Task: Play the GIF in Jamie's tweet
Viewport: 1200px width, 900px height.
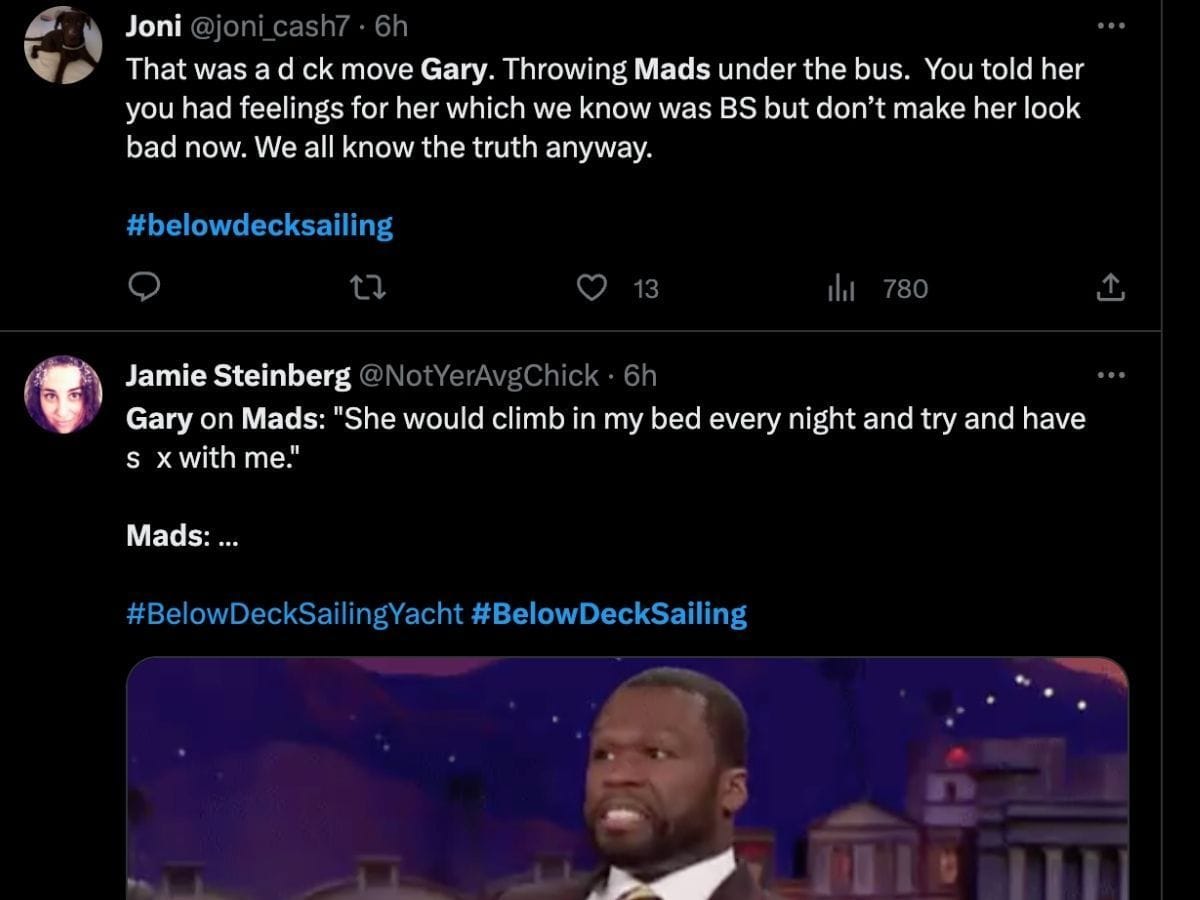Action: pyautogui.click(x=627, y=778)
